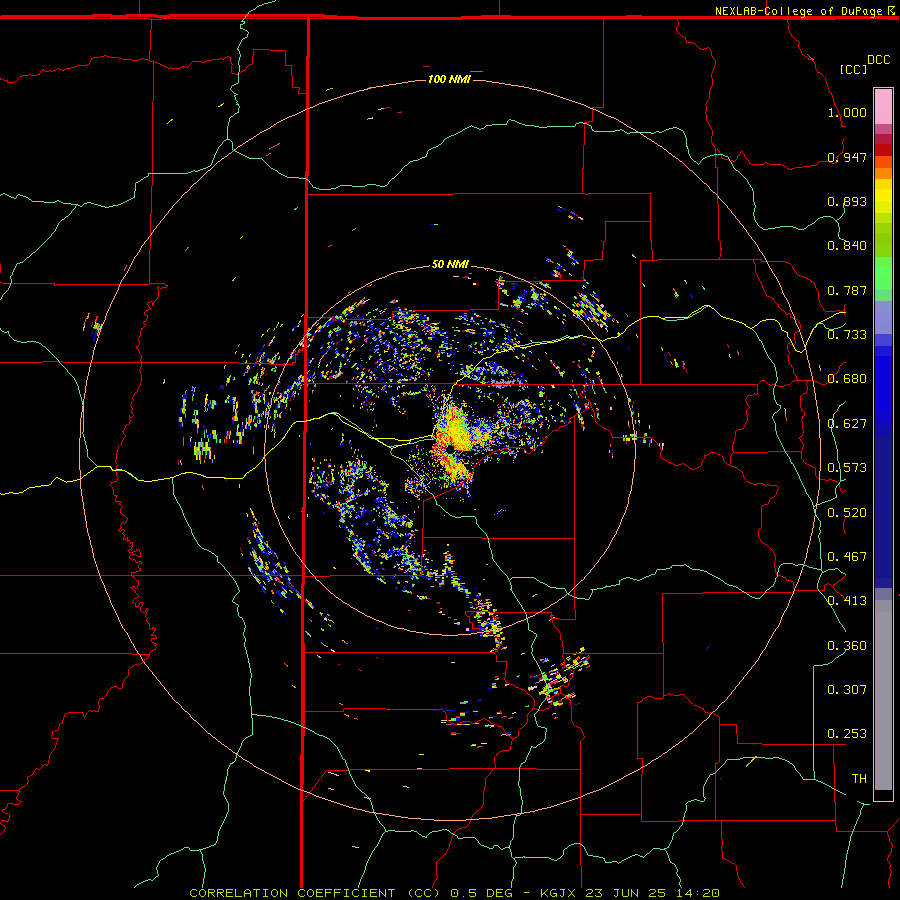Pick the lavender segment near 0.733

tap(883, 317)
